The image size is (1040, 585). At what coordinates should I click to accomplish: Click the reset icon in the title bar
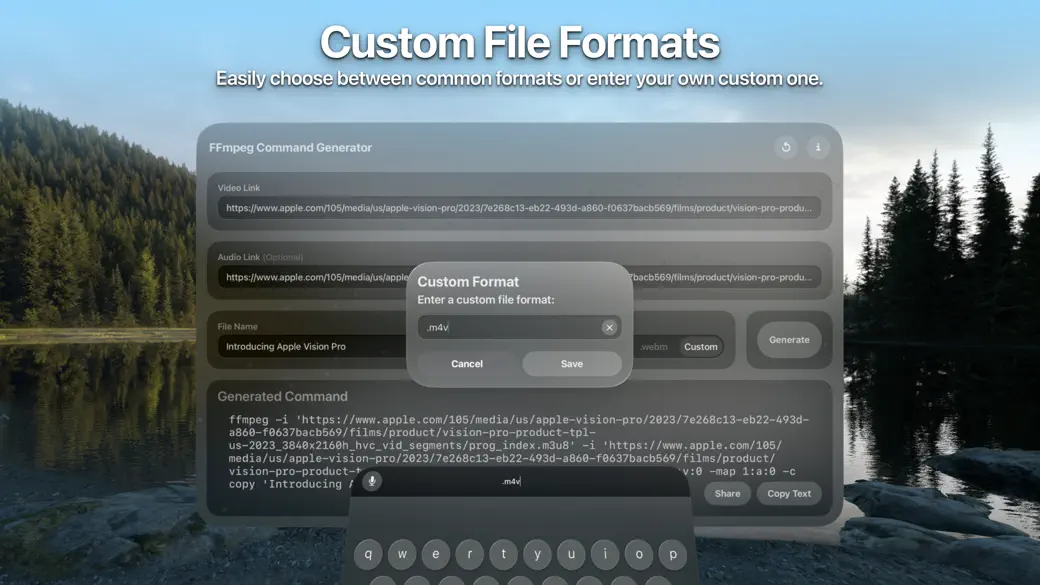point(786,147)
